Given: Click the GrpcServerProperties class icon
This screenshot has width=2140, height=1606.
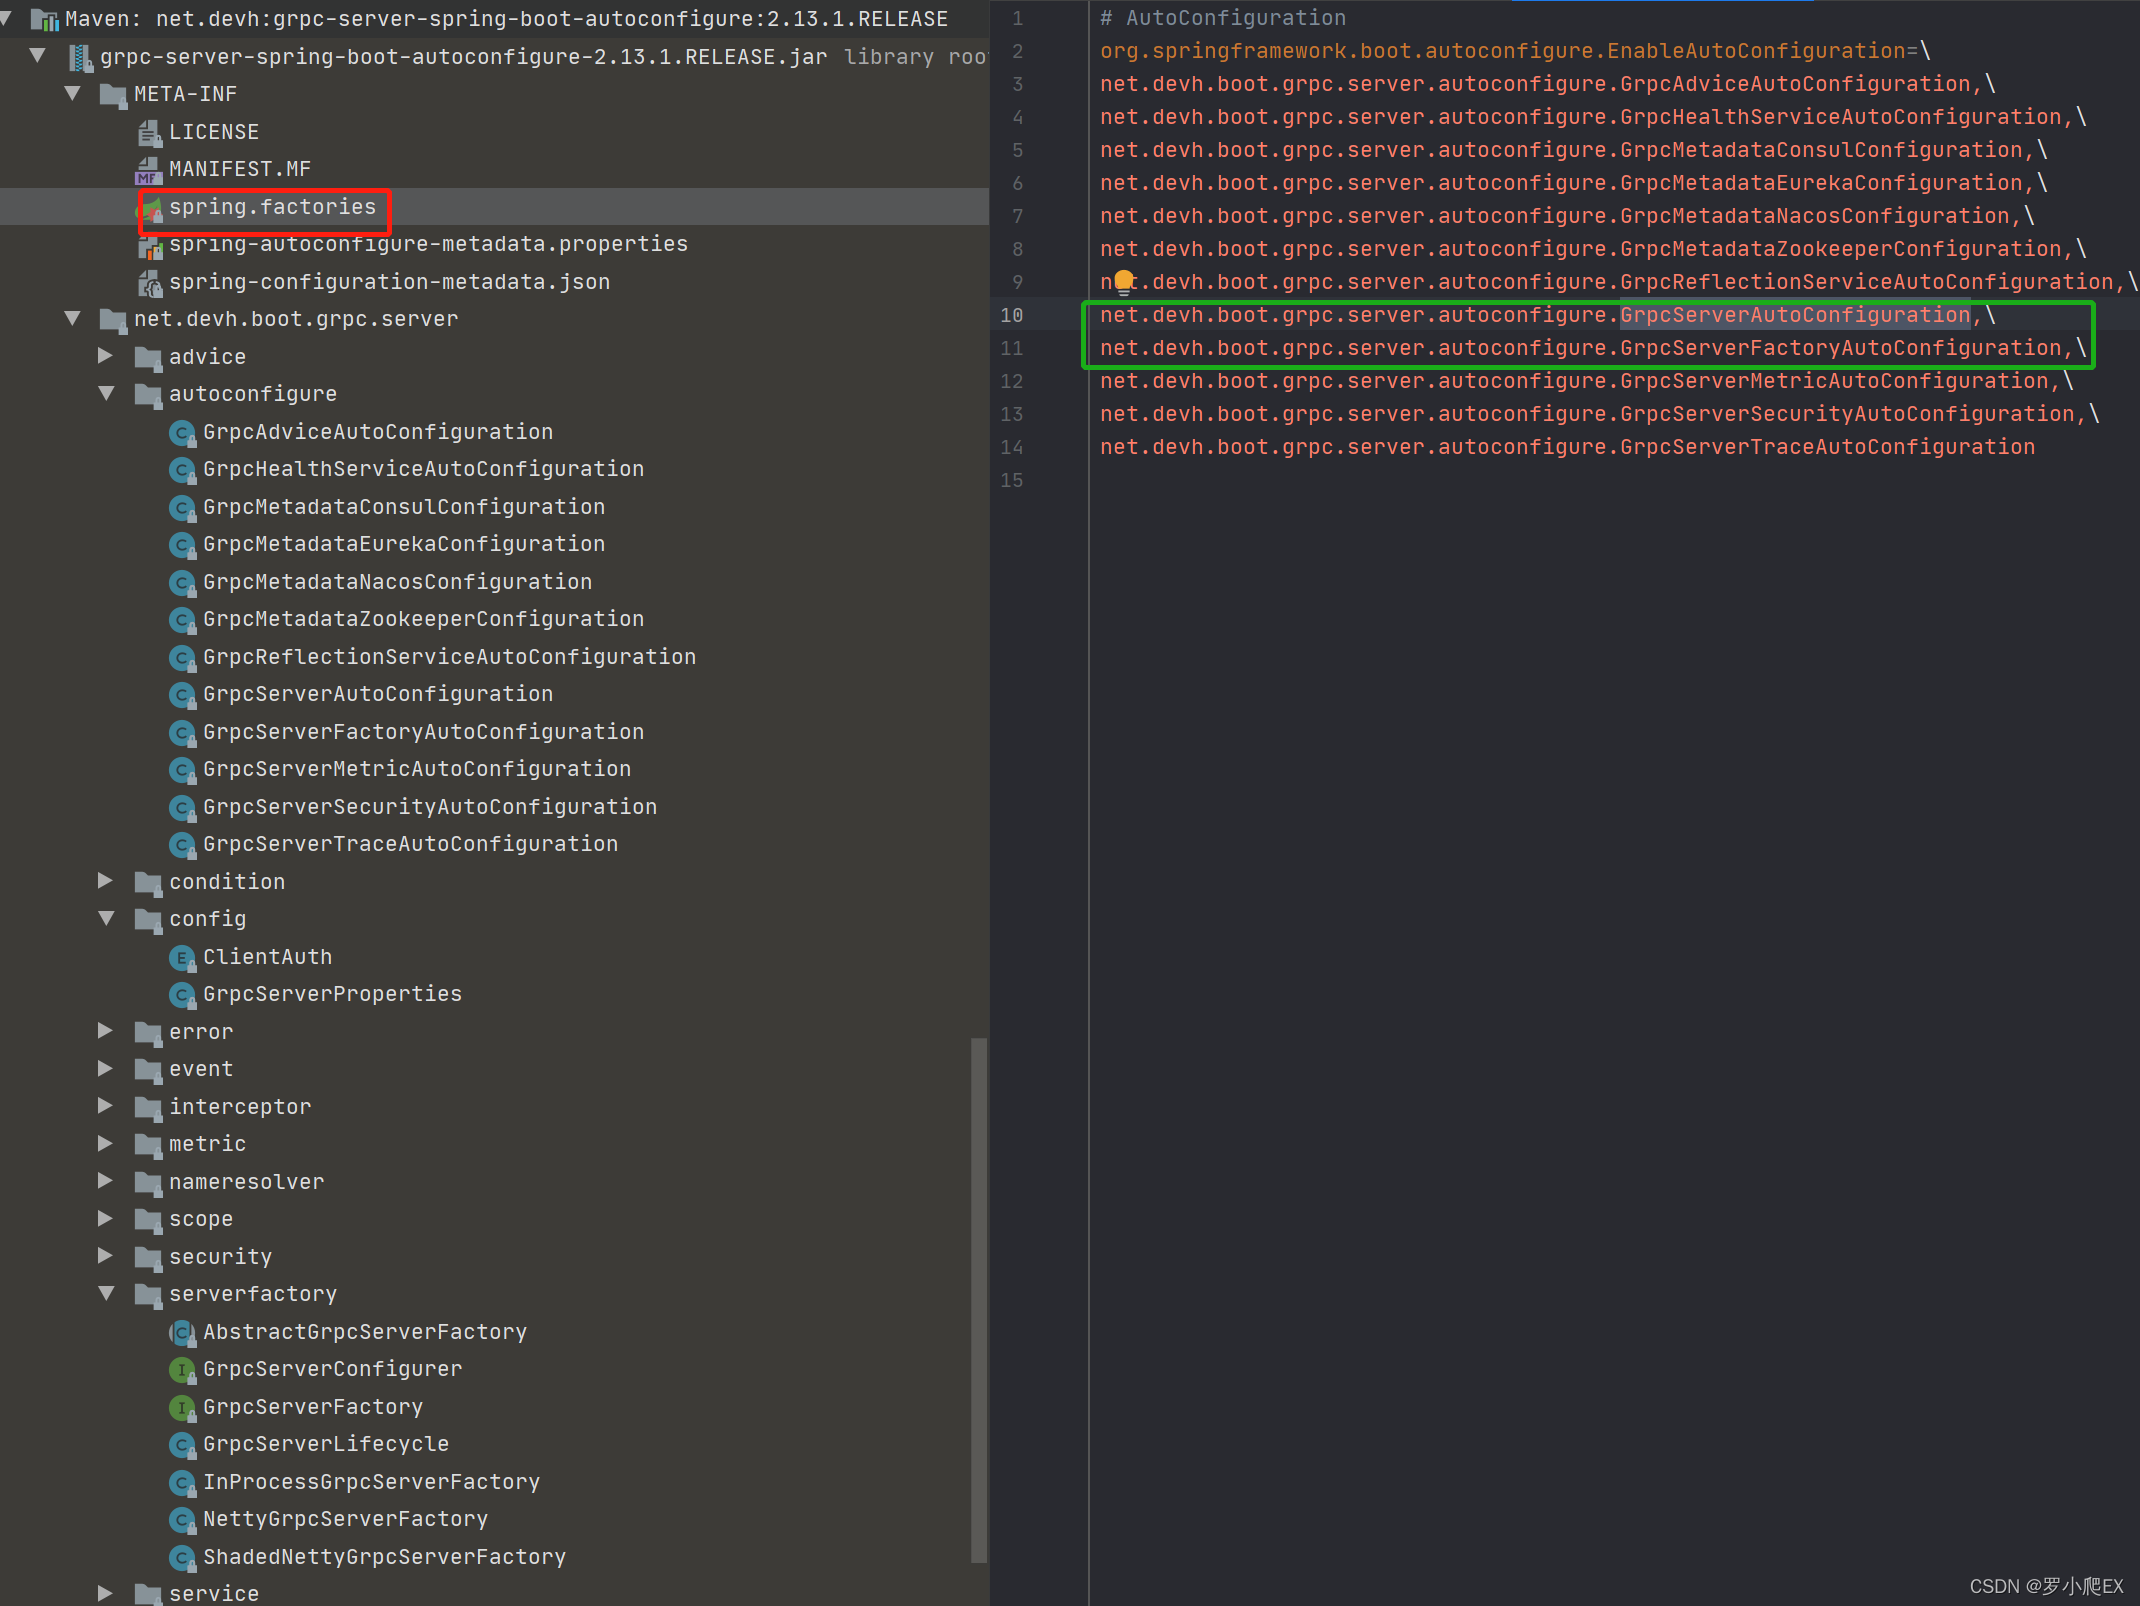Looking at the screenshot, I should click(182, 994).
